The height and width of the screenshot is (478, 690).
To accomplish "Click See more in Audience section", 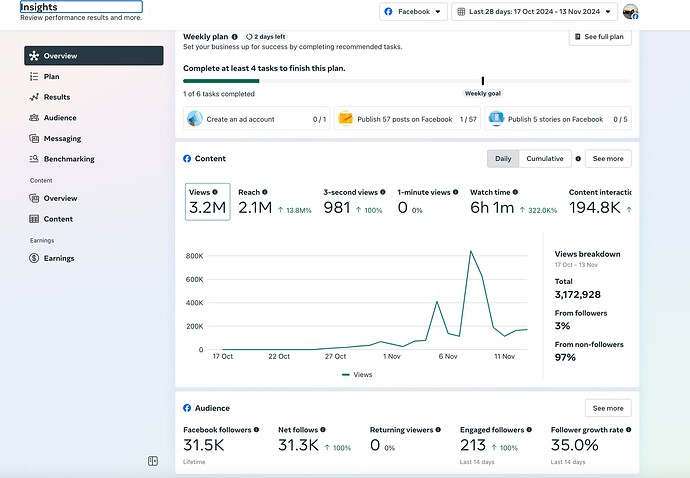I will 608,408.
